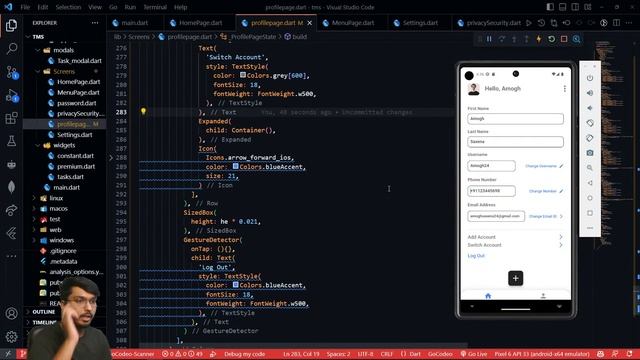The width and height of the screenshot is (640, 360).
Task: Tap the home tab in phone bottom bar
Action: pyautogui.click(x=488, y=296)
